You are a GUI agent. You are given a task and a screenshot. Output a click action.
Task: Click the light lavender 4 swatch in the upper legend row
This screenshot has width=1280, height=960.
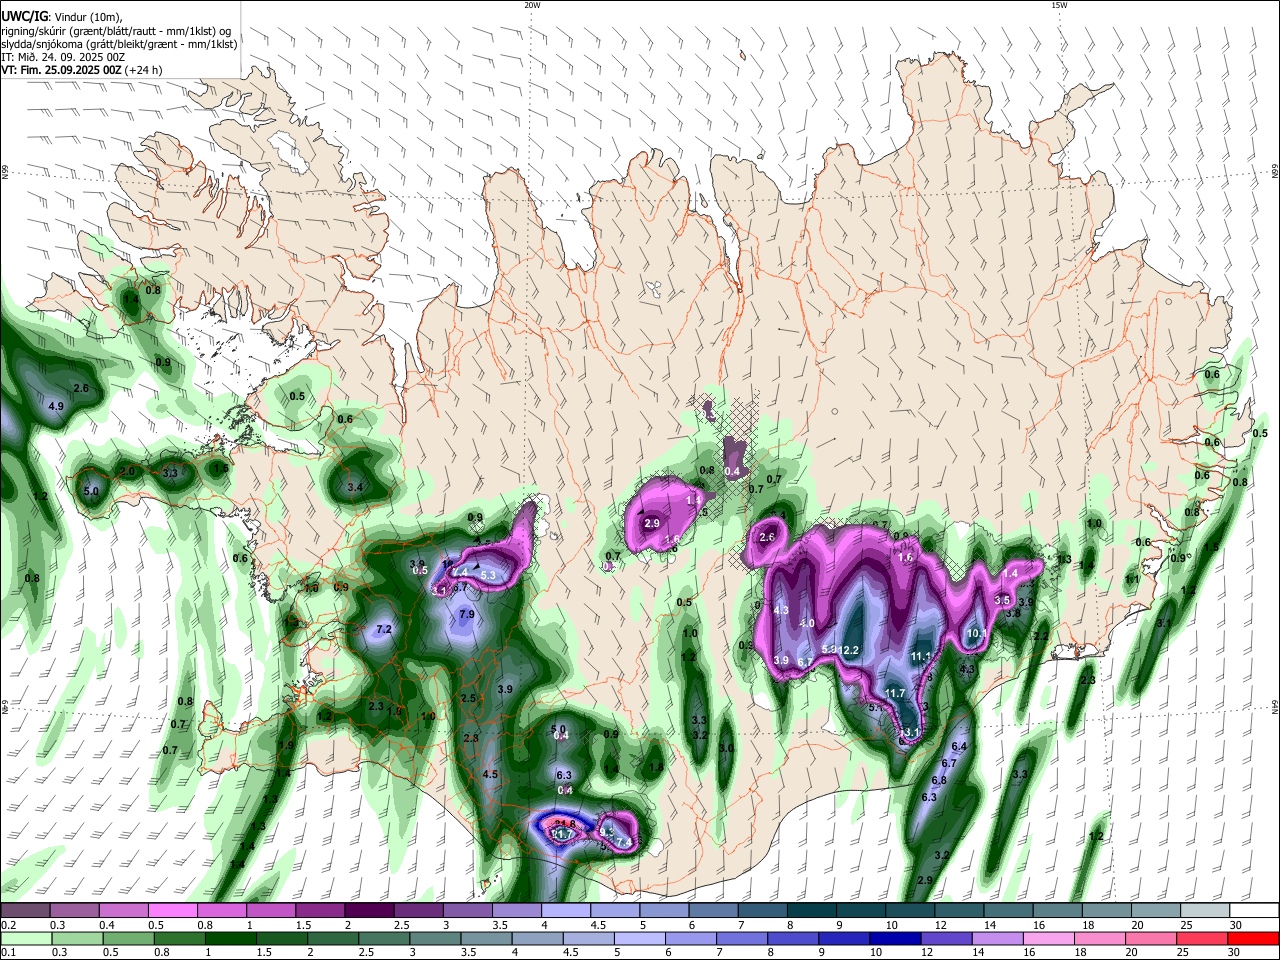tap(566, 910)
